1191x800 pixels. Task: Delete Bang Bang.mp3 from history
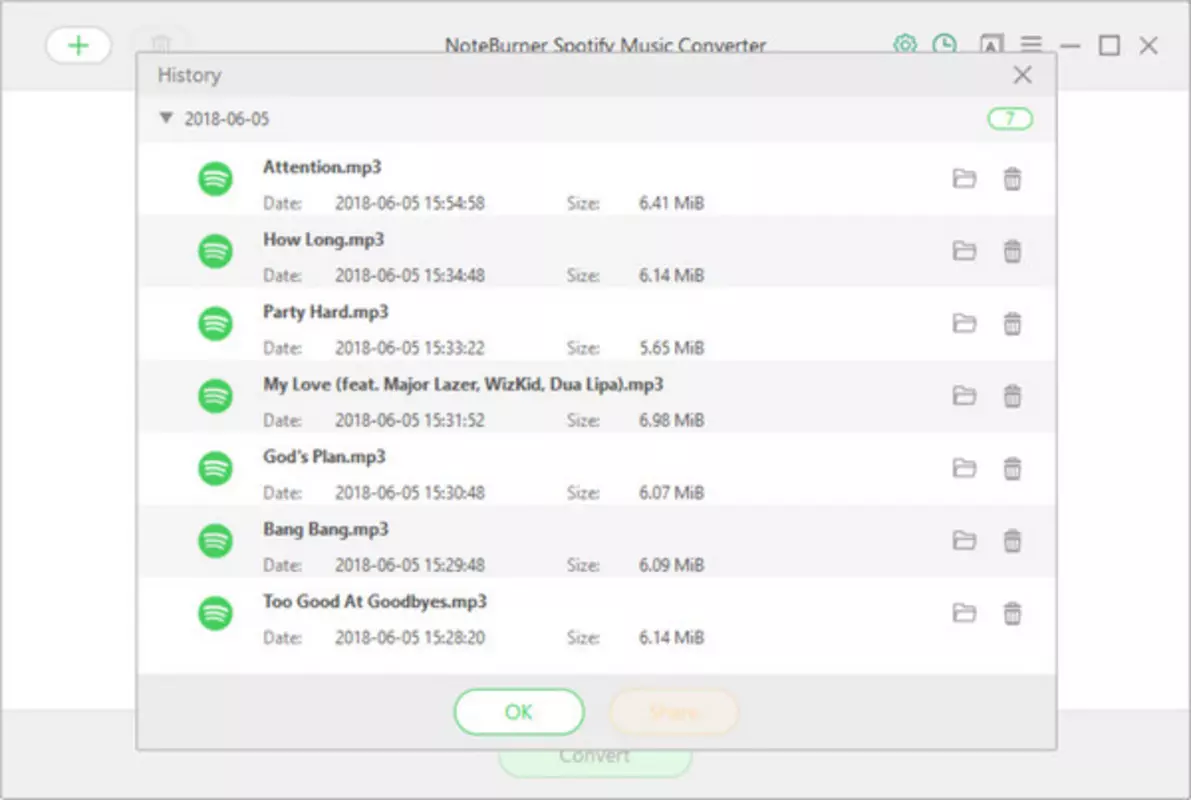tap(1012, 540)
